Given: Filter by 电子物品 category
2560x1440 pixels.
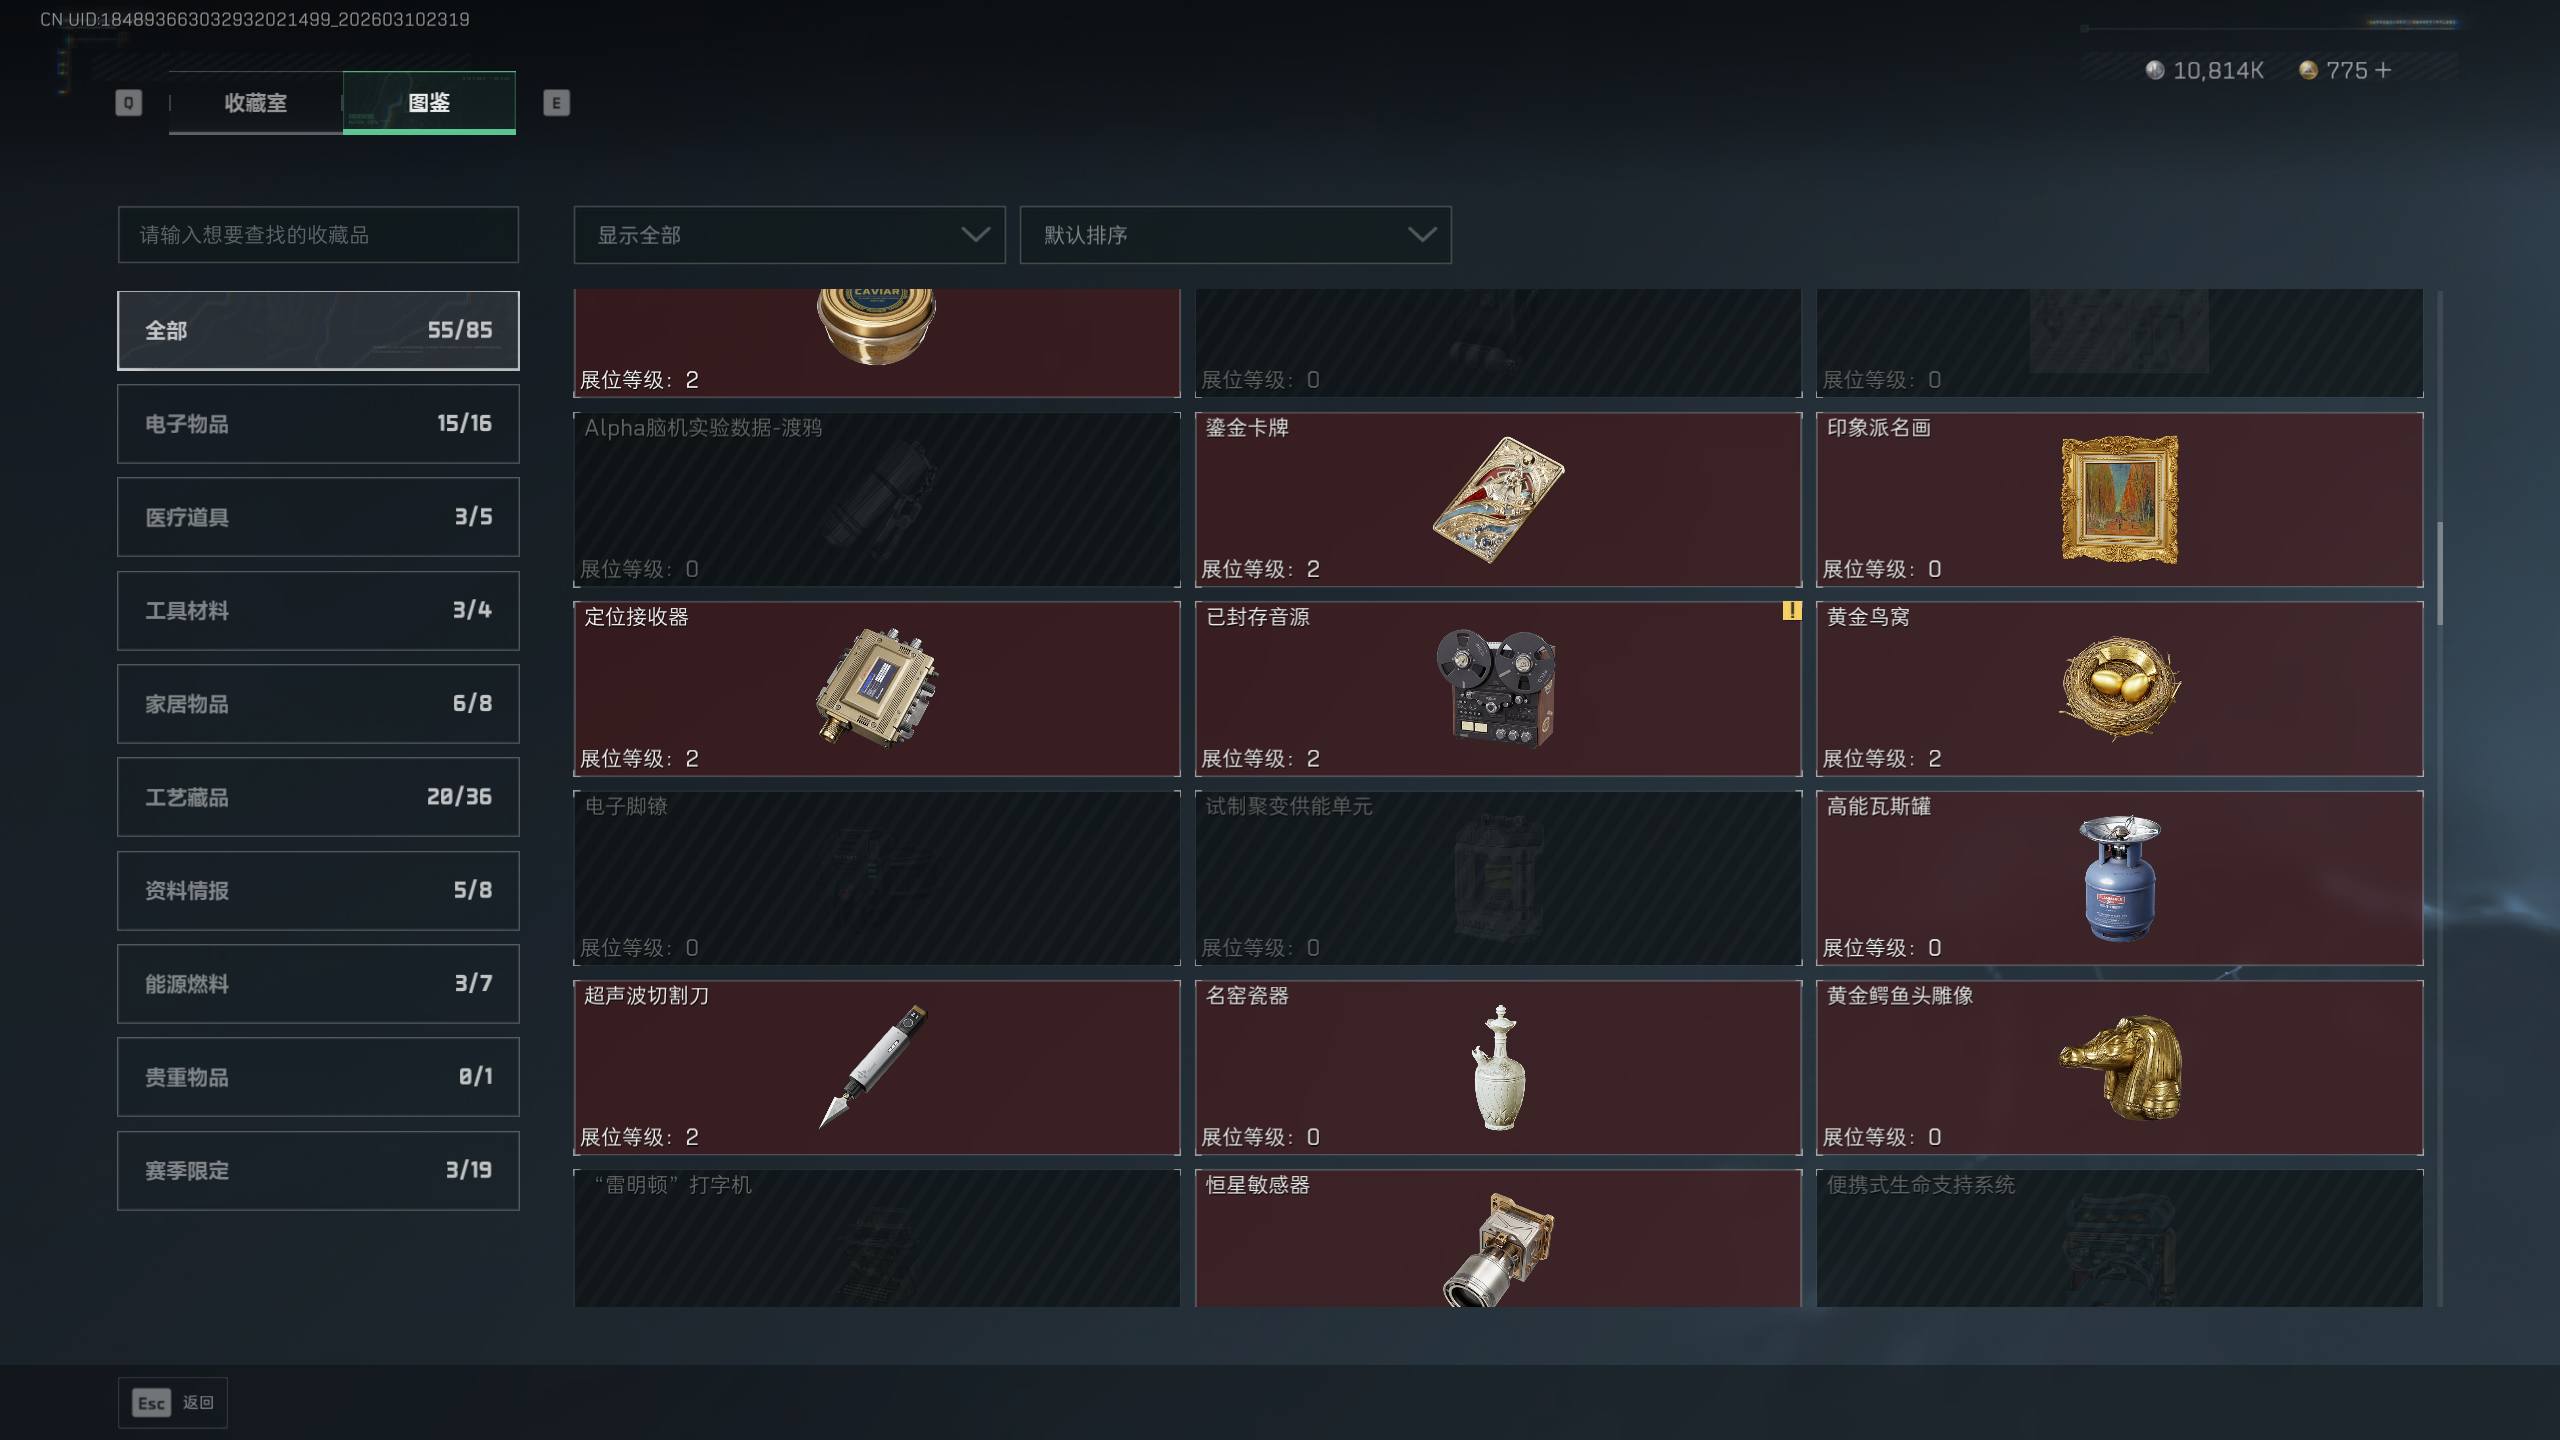Looking at the screenshot, I should coord(318,424).
